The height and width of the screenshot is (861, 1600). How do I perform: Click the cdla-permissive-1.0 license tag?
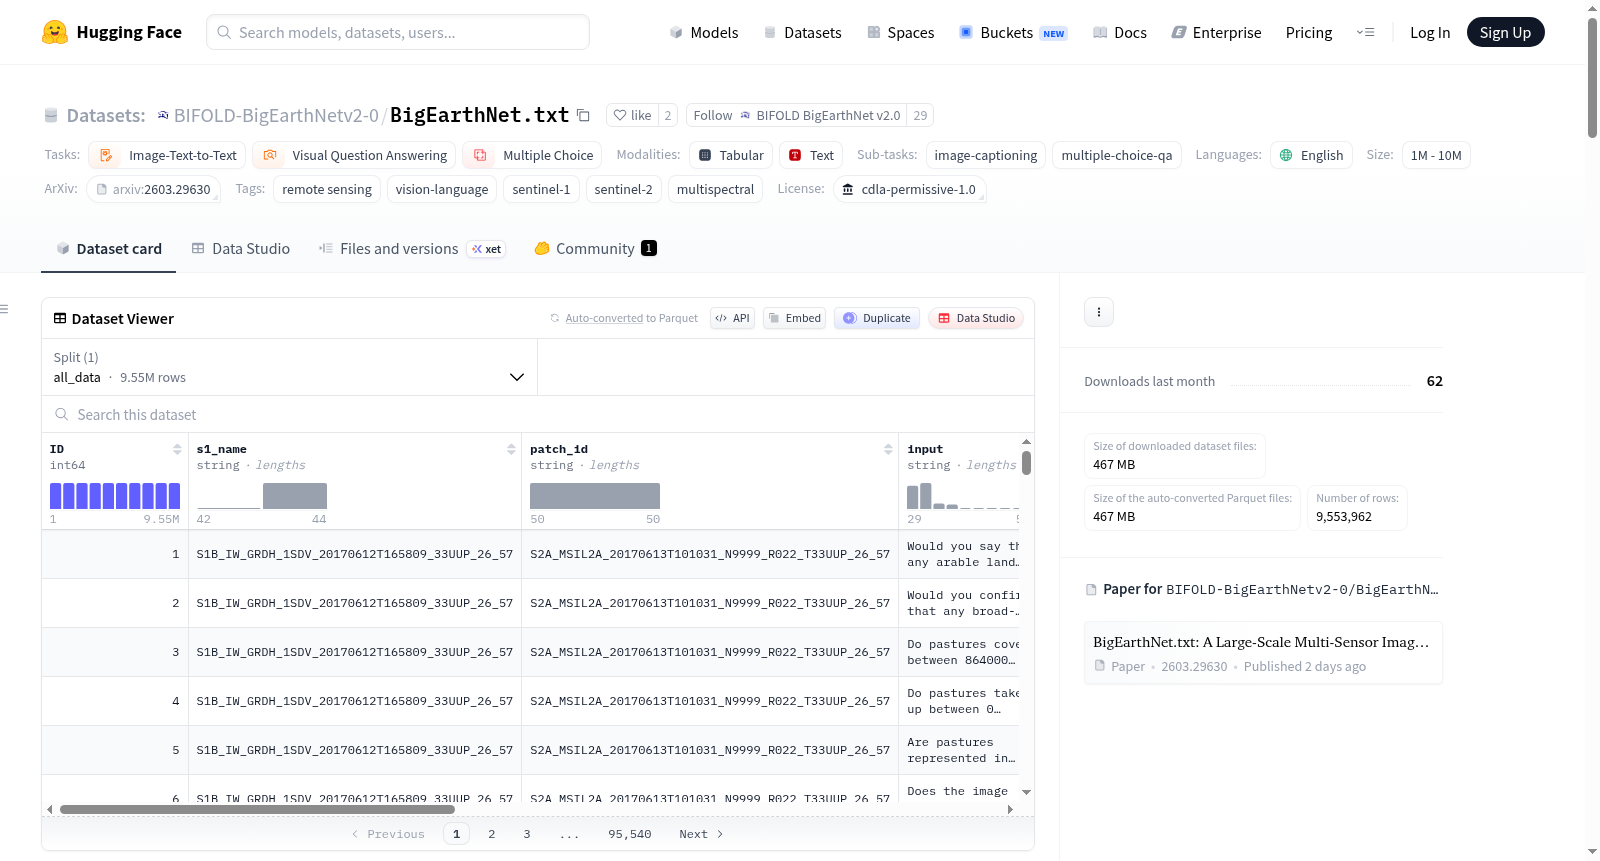tap(910, 189)
